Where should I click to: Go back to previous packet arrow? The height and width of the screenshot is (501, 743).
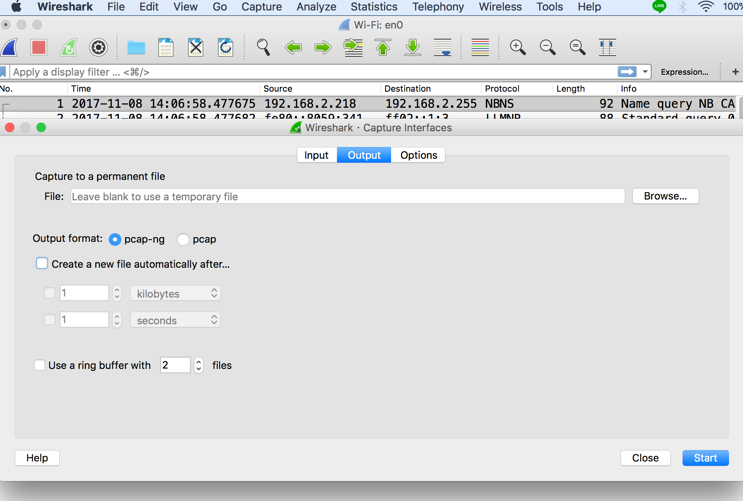pos(293,47)
